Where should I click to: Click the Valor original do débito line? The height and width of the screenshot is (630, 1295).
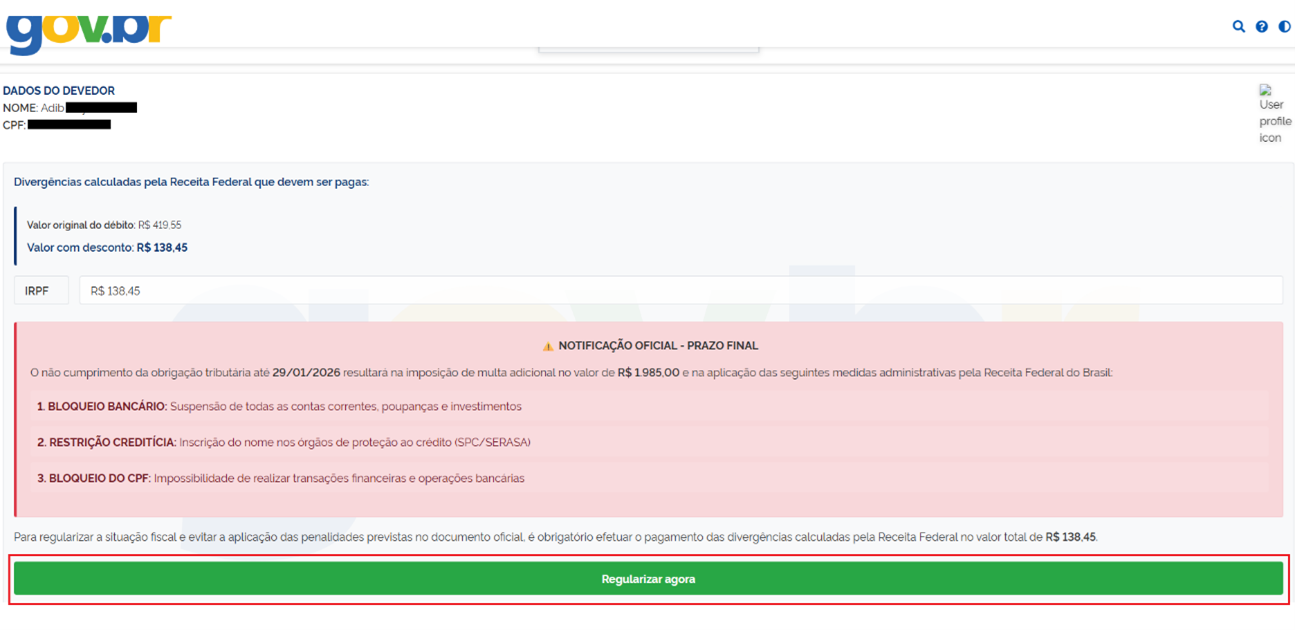tap(104, 225)
